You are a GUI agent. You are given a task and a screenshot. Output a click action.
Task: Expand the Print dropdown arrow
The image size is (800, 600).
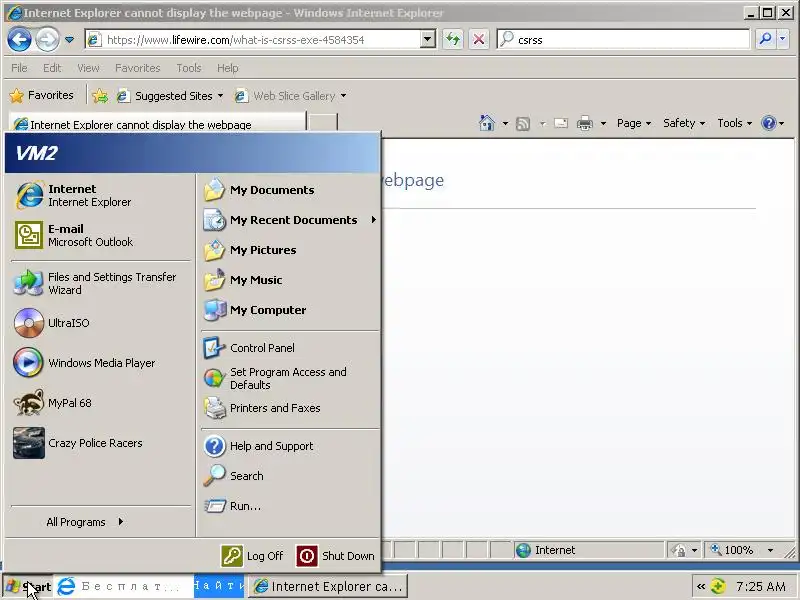pyautogui.click(x=603, y=123)
